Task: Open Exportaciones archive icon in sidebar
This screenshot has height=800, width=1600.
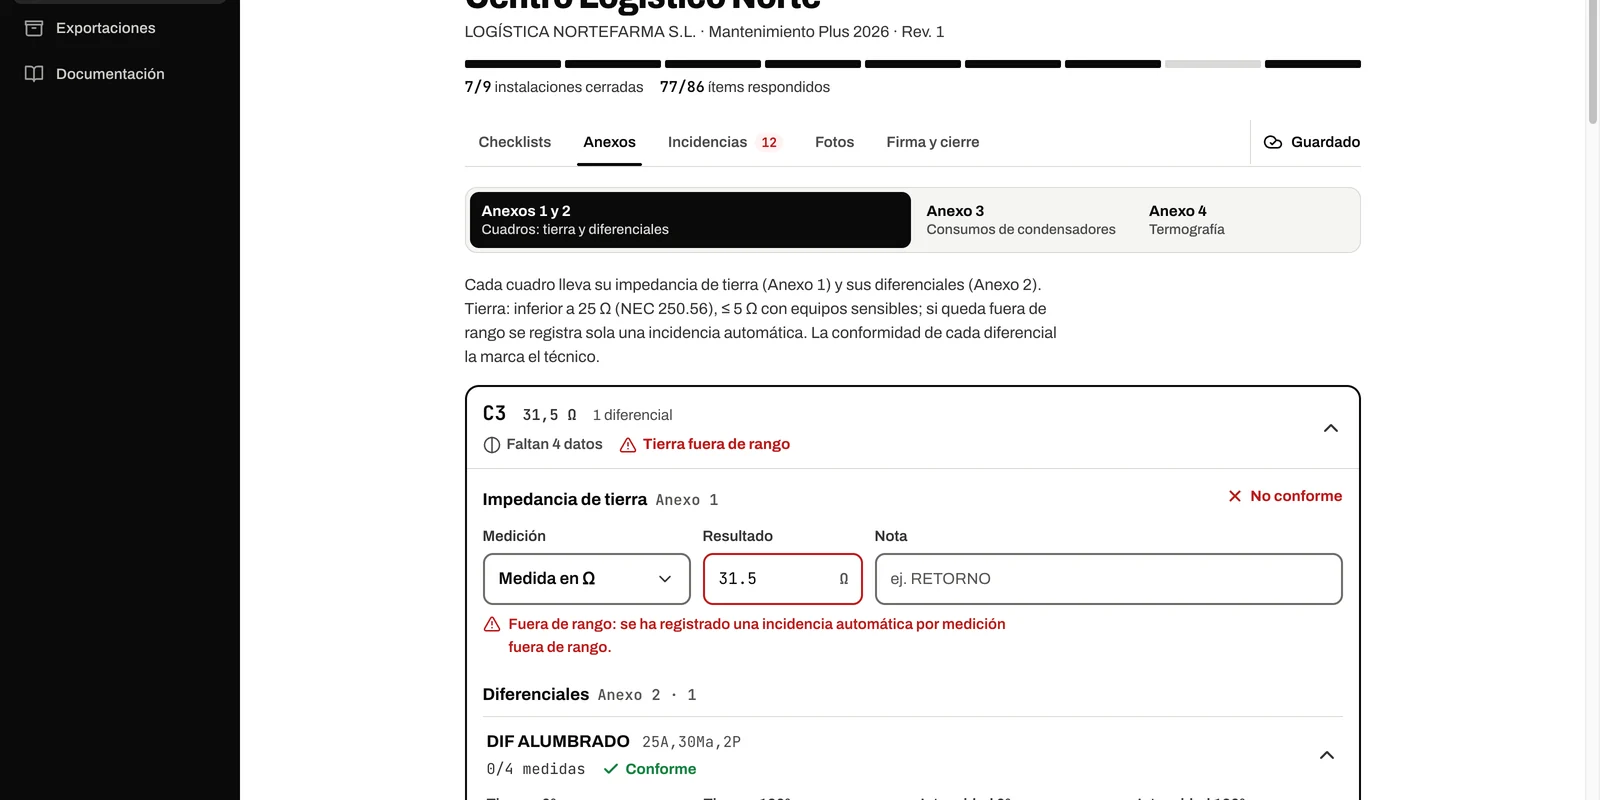Action: pos(34,28)
